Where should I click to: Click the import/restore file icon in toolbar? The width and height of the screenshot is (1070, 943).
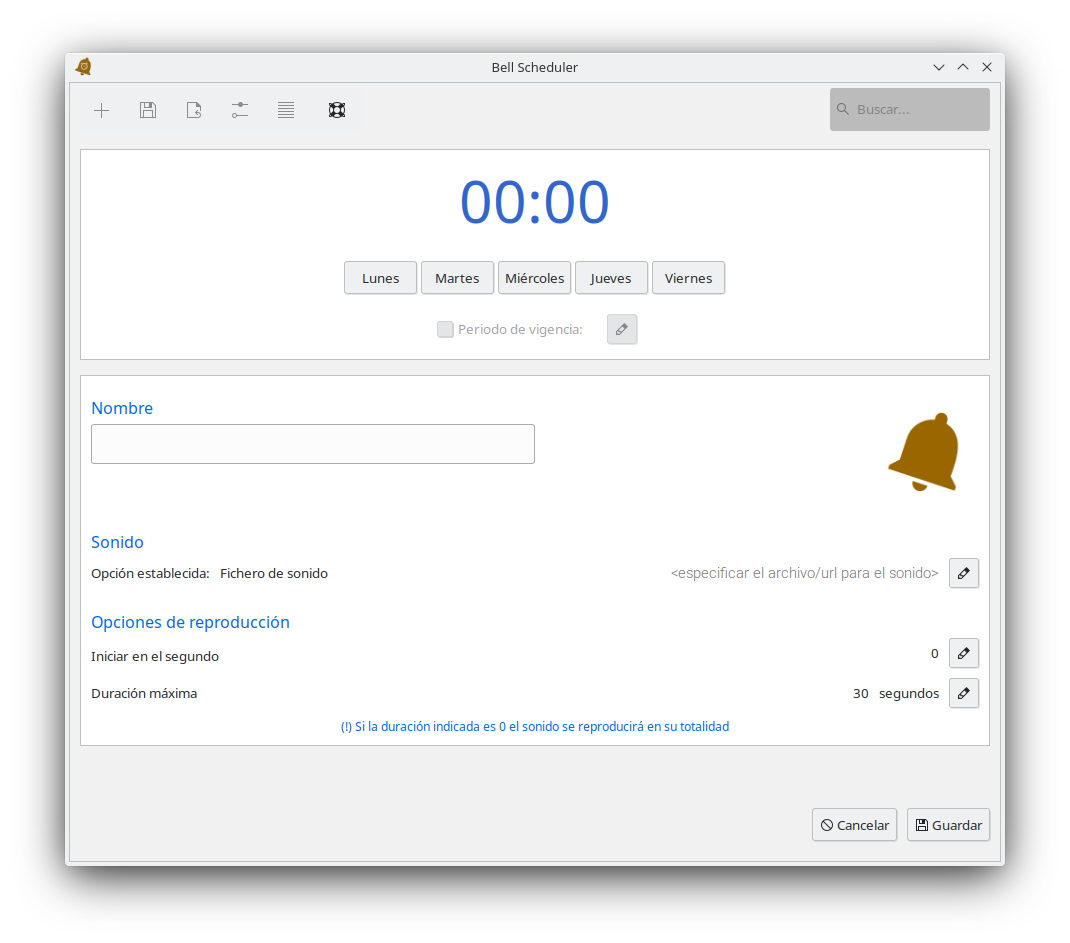[194, 110]
